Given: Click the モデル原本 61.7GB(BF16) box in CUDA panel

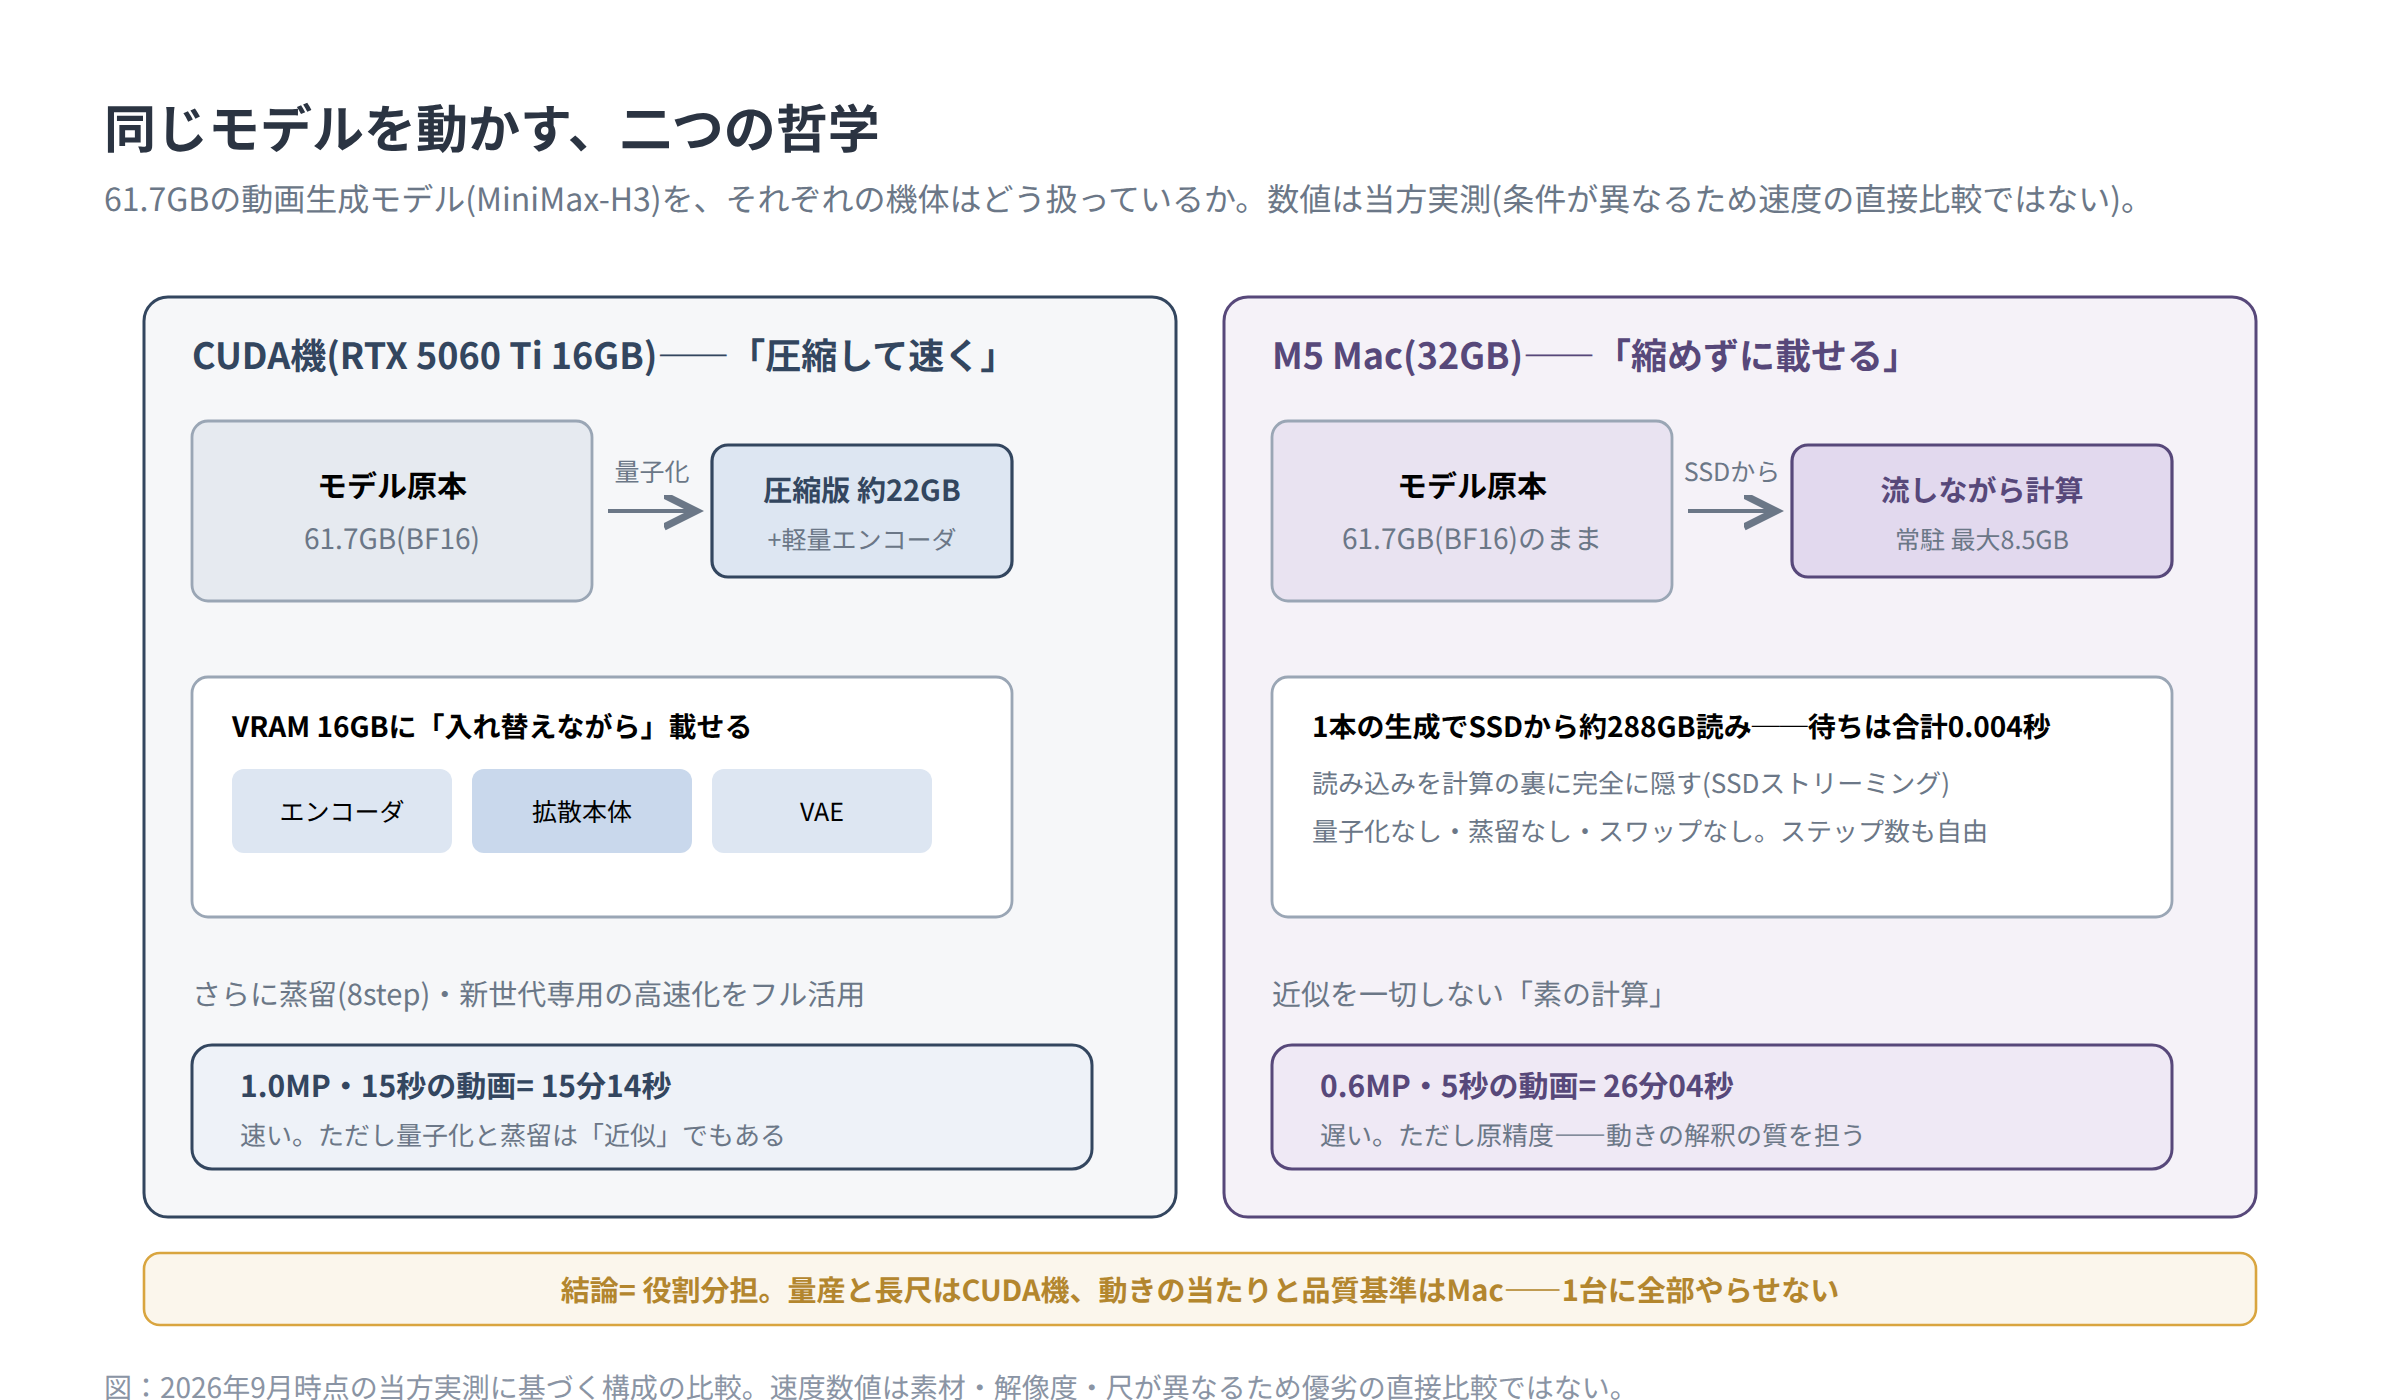Looking at the screenshot, I should 392,511.
